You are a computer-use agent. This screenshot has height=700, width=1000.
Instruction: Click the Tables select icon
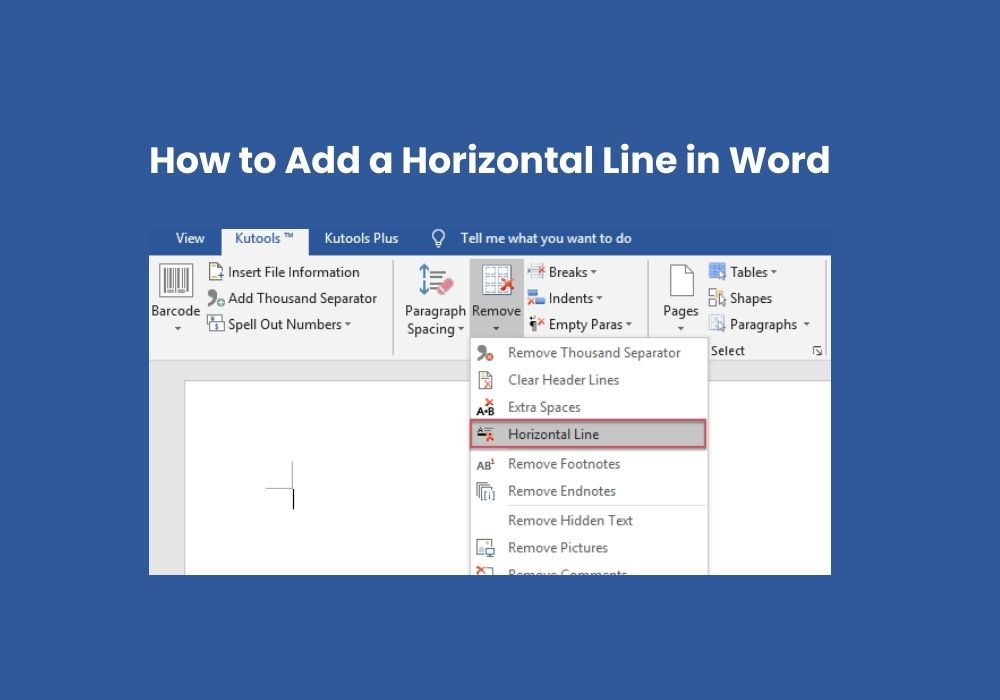pos(717,272)
